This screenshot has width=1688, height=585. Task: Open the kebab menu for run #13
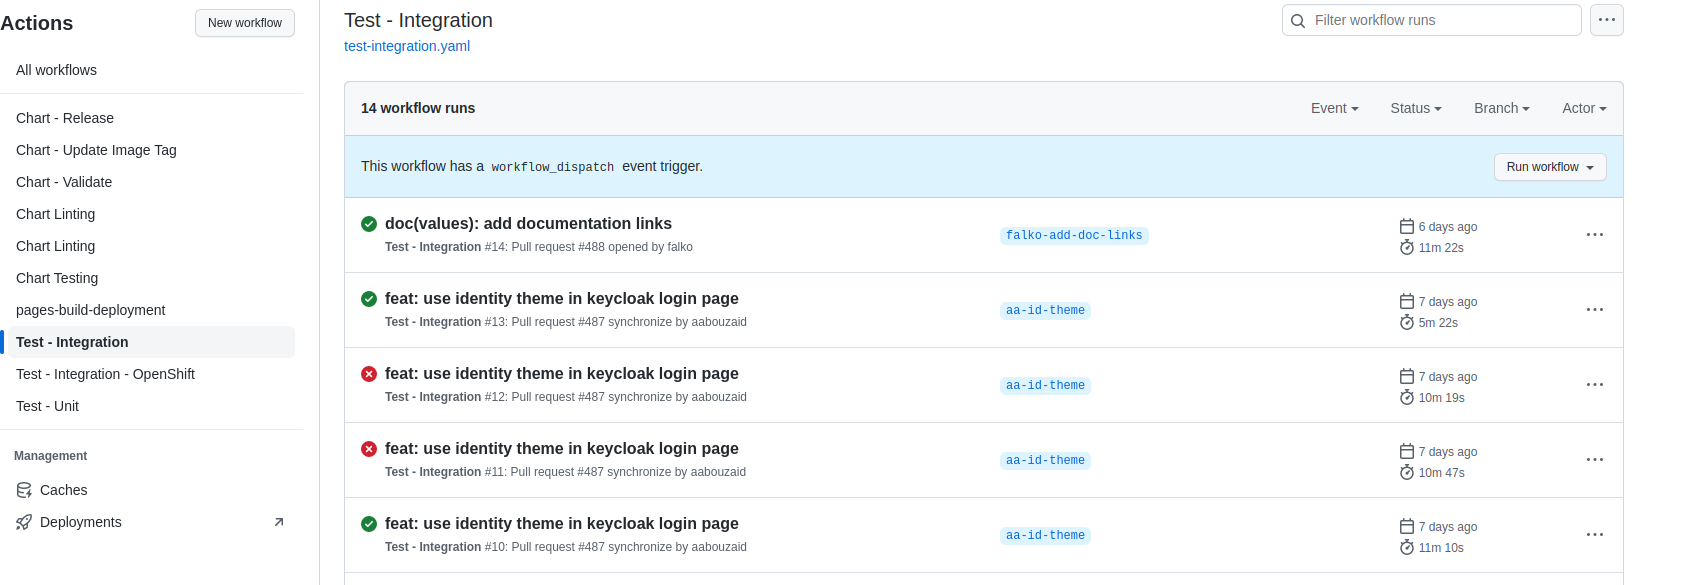1595,310
